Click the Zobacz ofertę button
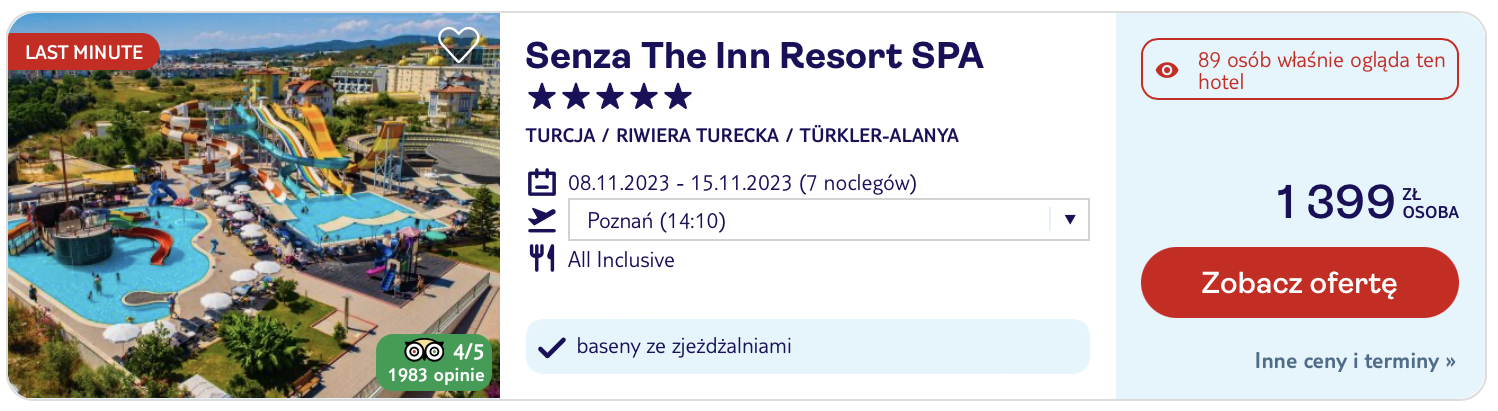Viewport: 1498px width, 411px height. pyautogui.click(x=1299, y=283)
